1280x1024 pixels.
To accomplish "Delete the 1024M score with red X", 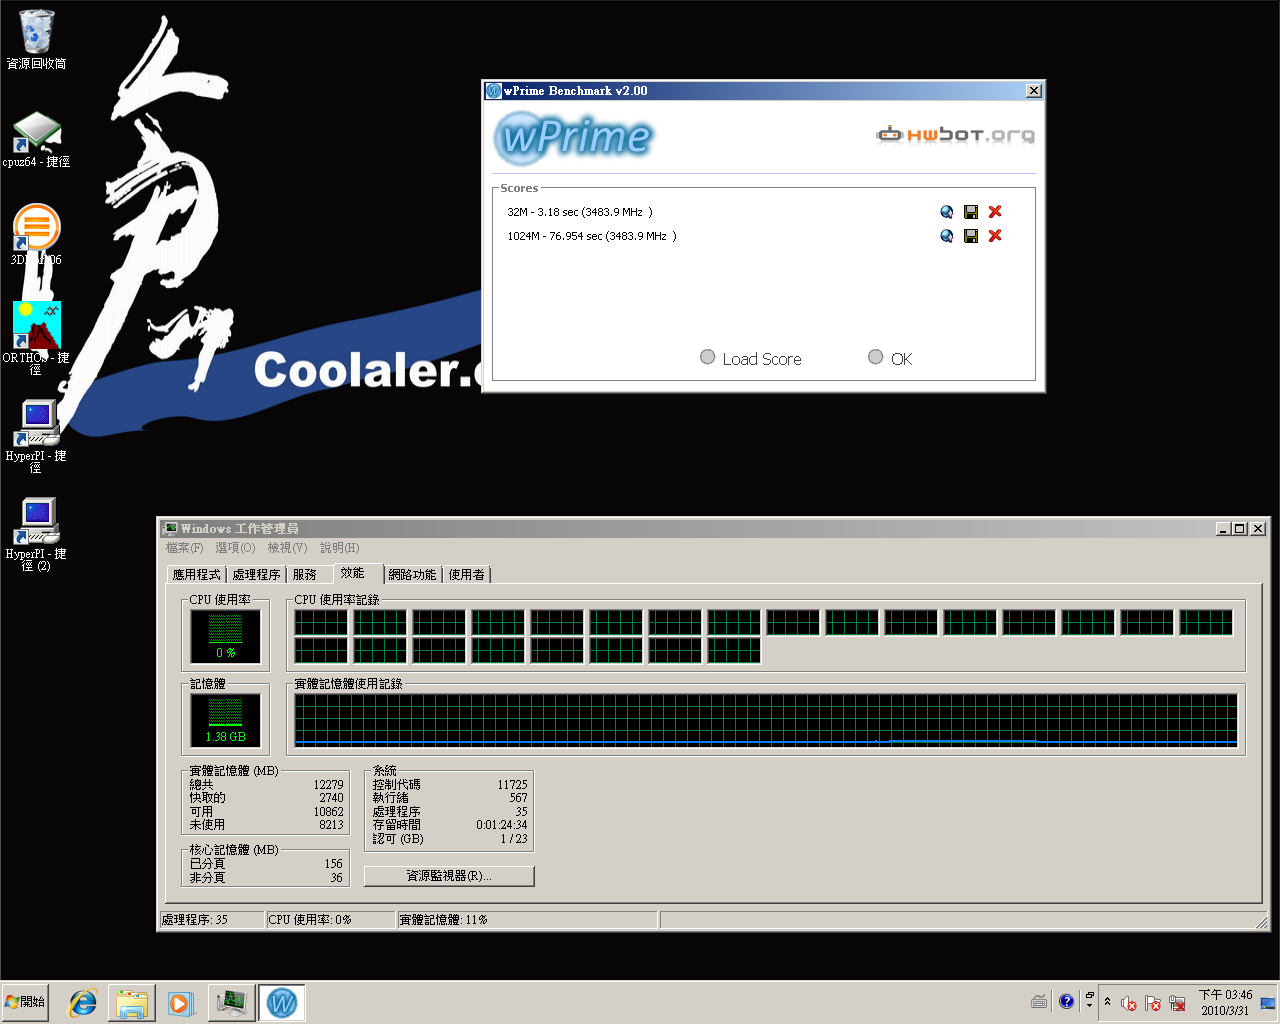I will [995, 236].
